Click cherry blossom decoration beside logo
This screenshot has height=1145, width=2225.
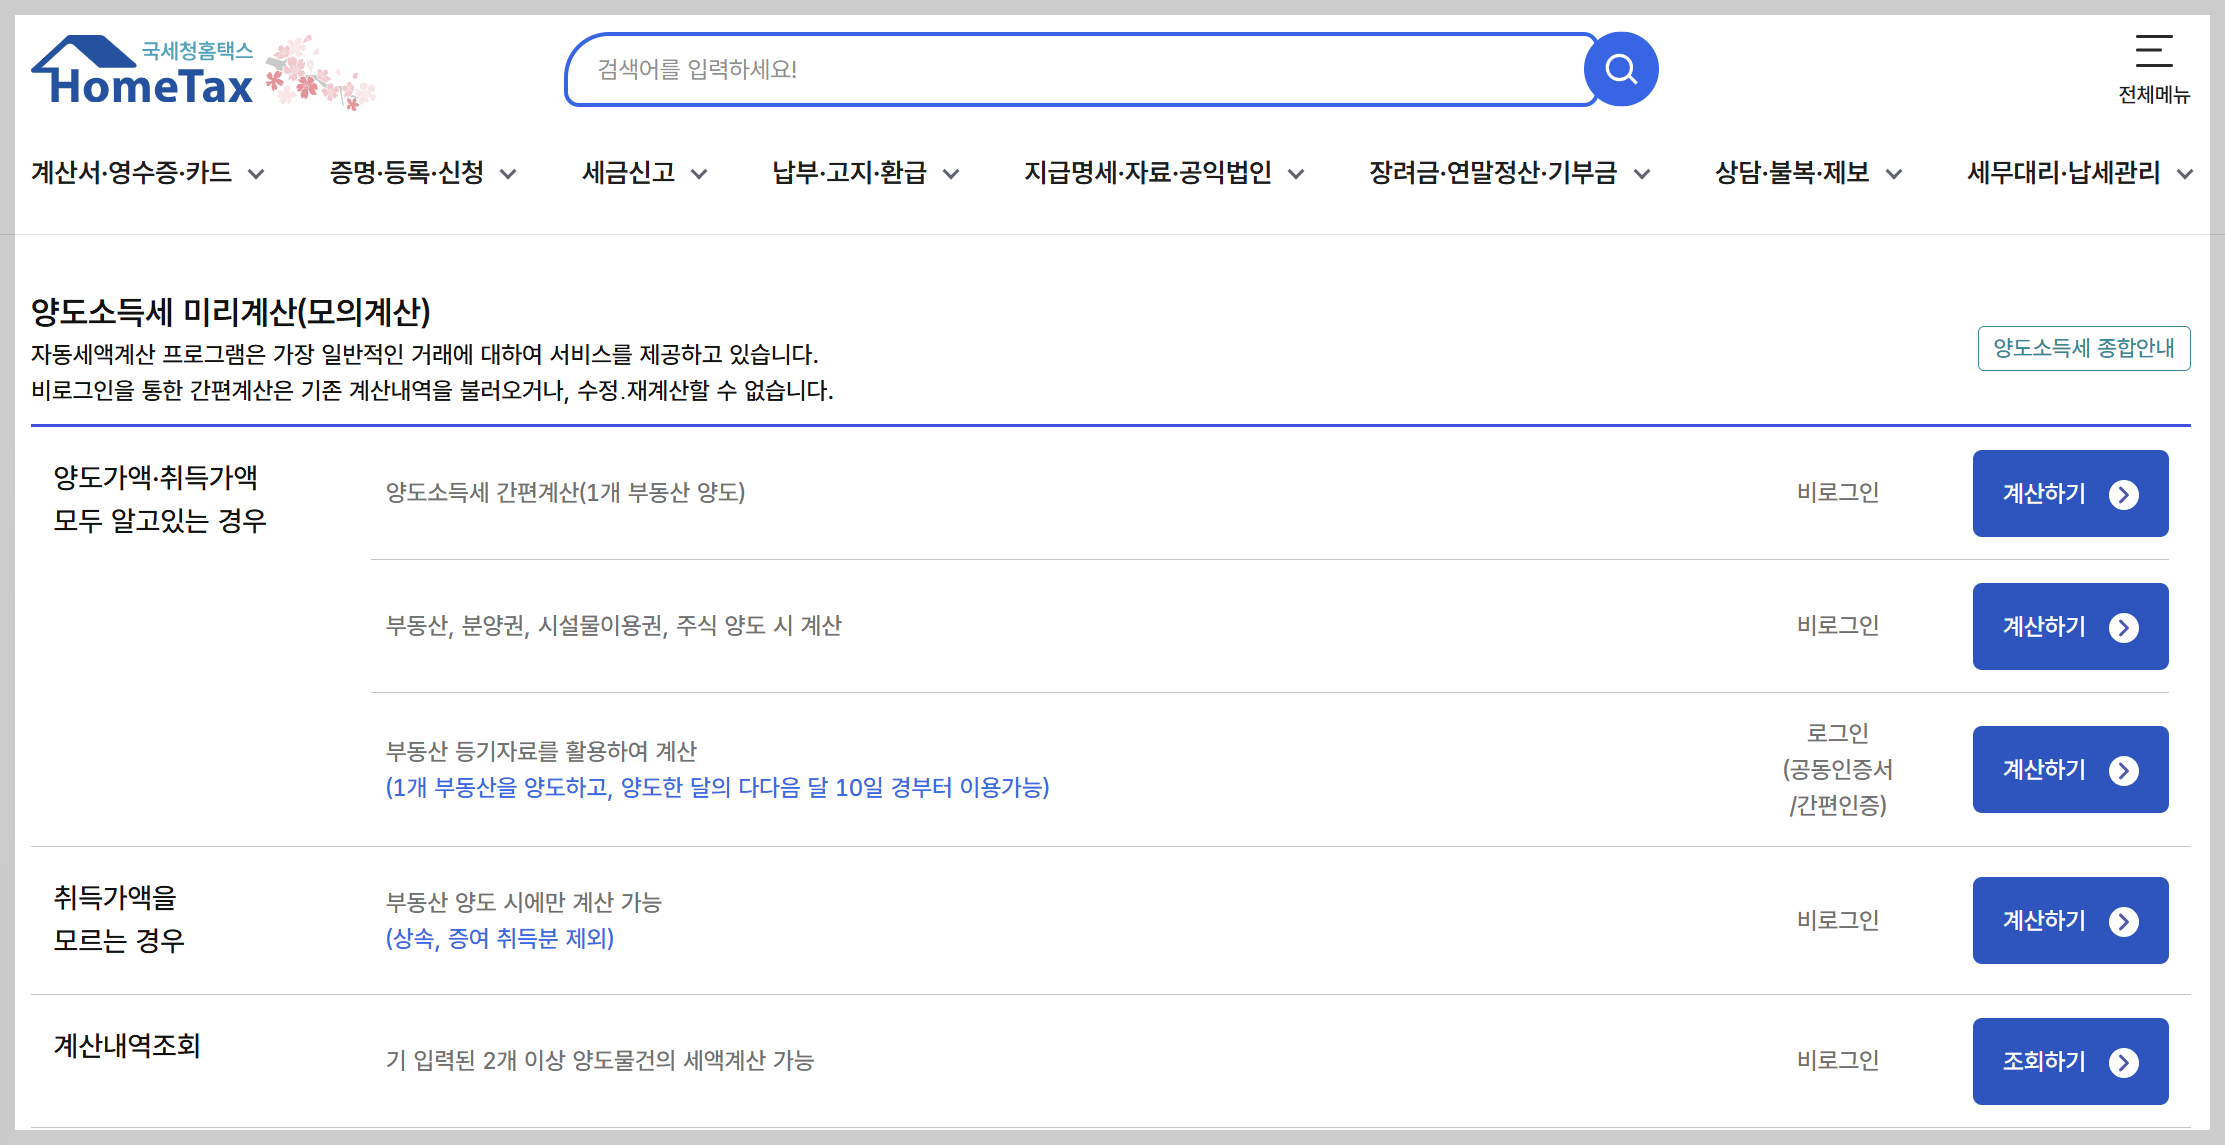point(318,74)
